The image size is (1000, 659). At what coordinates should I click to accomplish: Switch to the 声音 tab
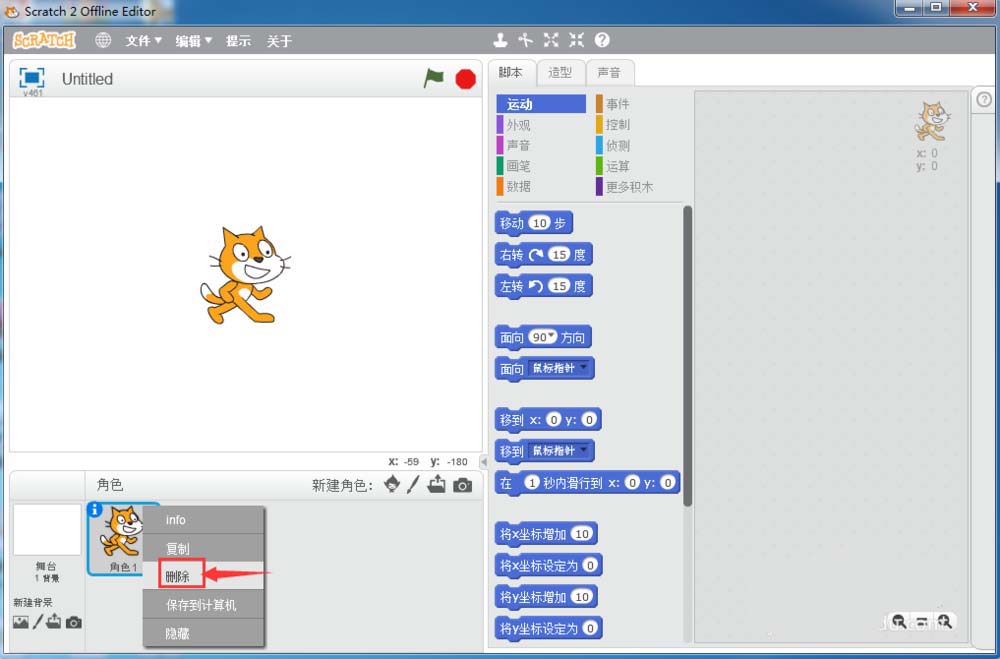(x=609, y=73)
